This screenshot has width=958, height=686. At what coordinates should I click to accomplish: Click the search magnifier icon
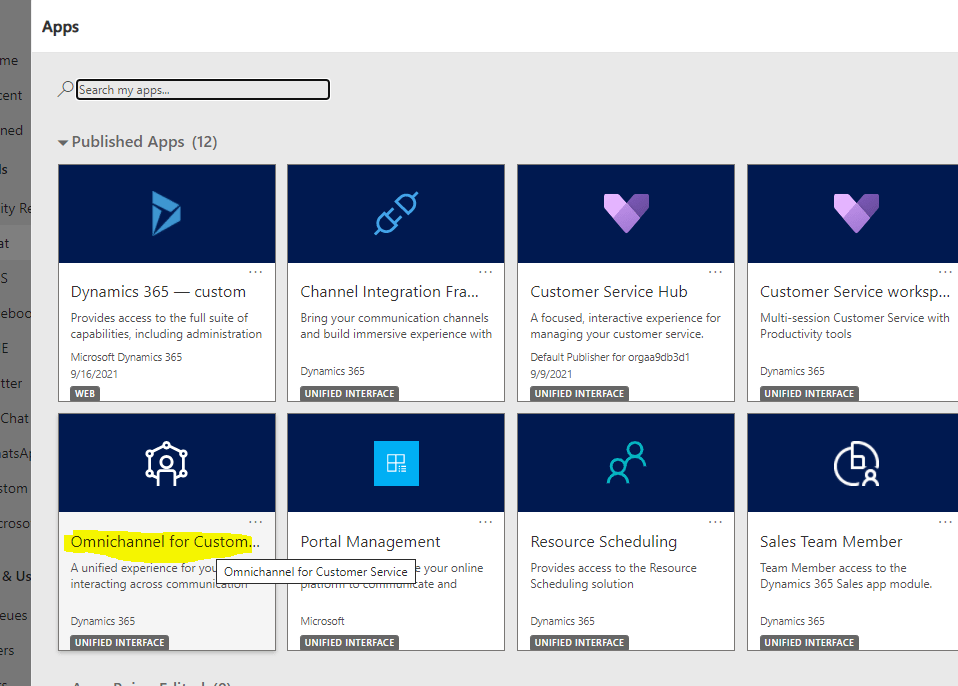65,89
